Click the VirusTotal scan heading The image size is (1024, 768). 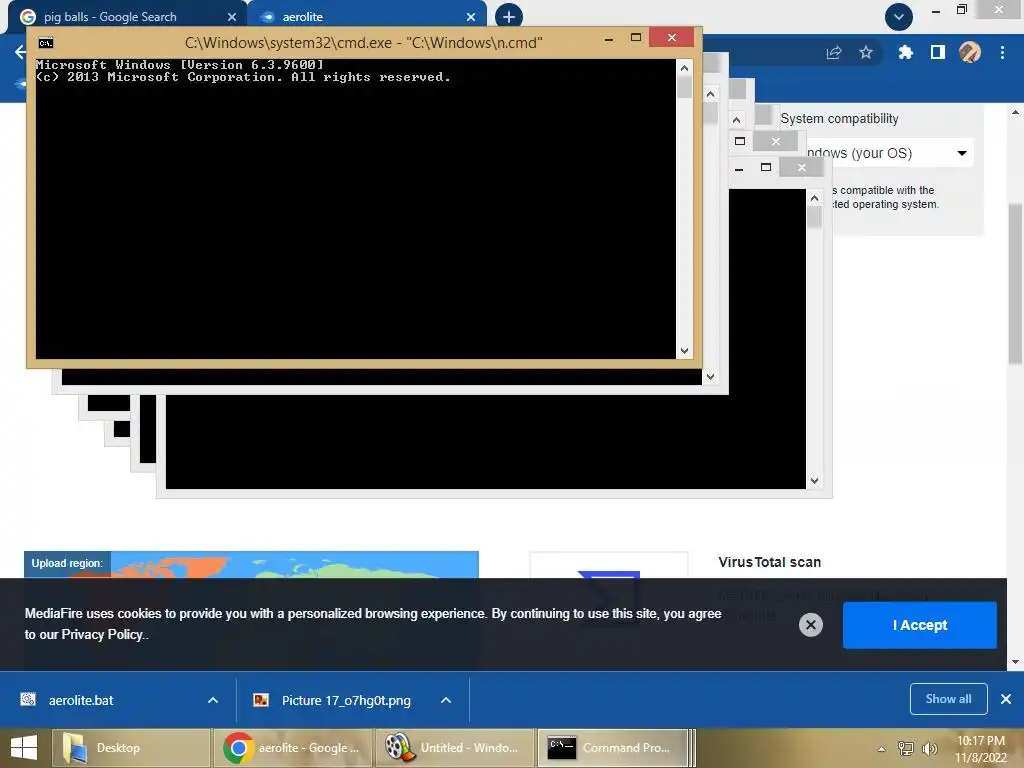point(769,562)
